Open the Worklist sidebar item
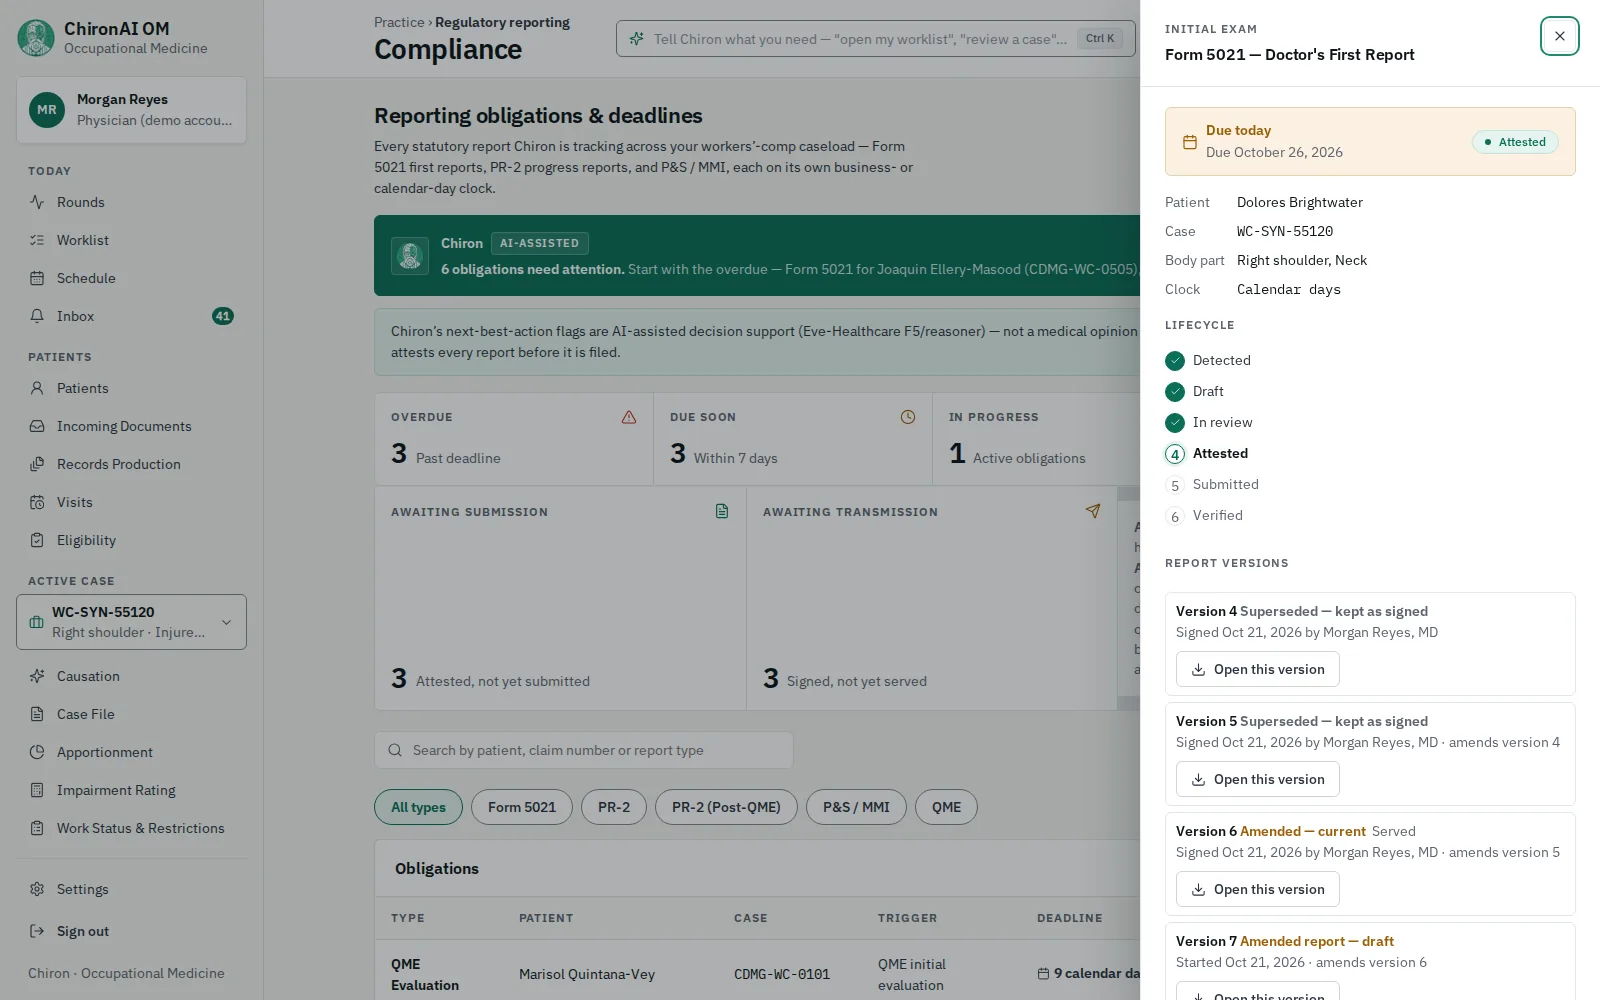 click(x=131, y=240)
